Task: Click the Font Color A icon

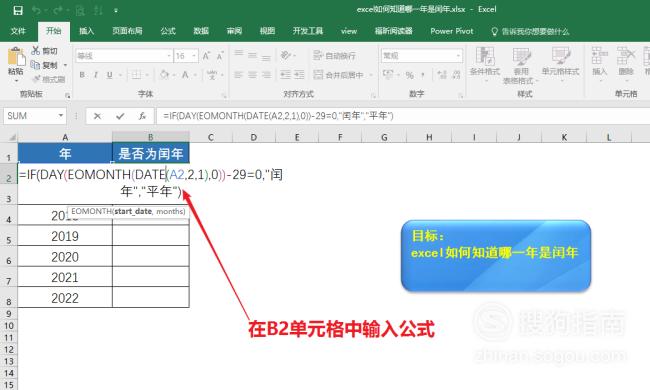Action: pos(185,75)
